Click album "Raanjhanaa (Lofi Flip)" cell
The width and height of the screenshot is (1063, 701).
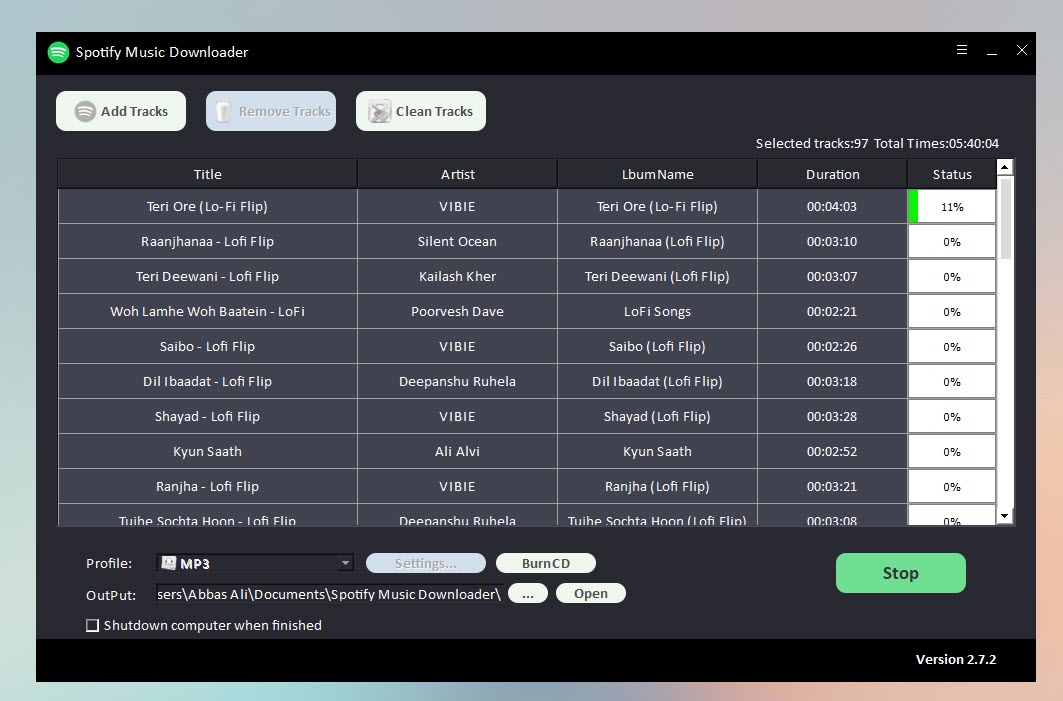click(x=658, y=241)
